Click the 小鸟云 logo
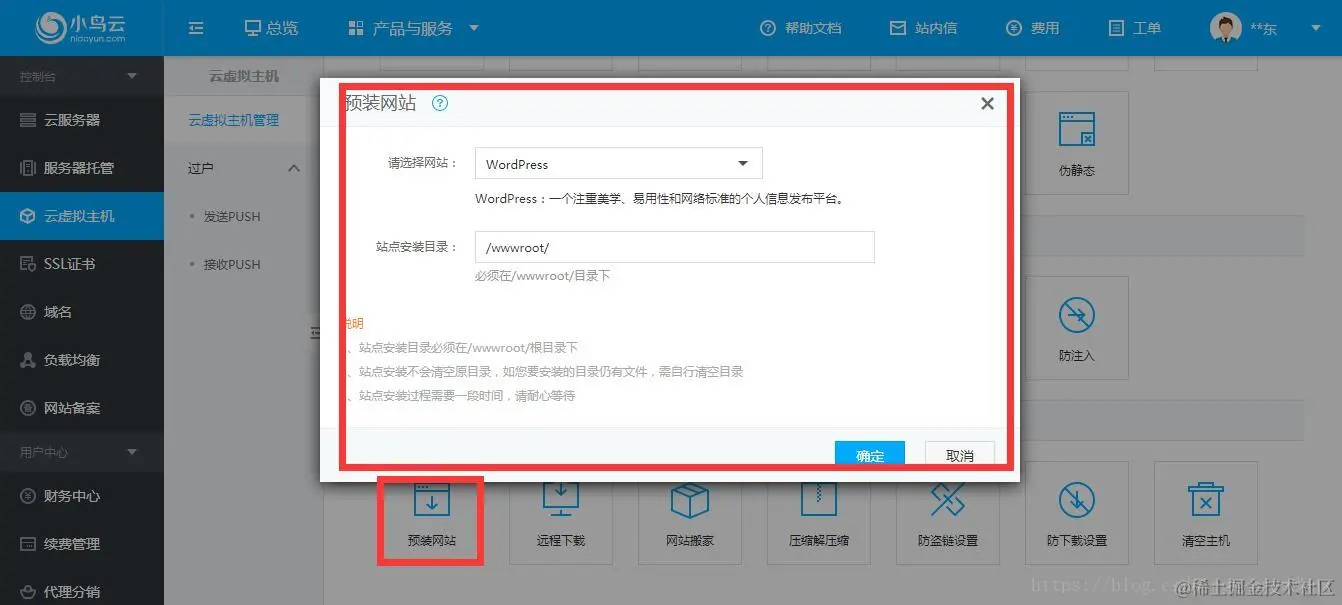Screen dimensions: 1342x605 click(80, 28)
